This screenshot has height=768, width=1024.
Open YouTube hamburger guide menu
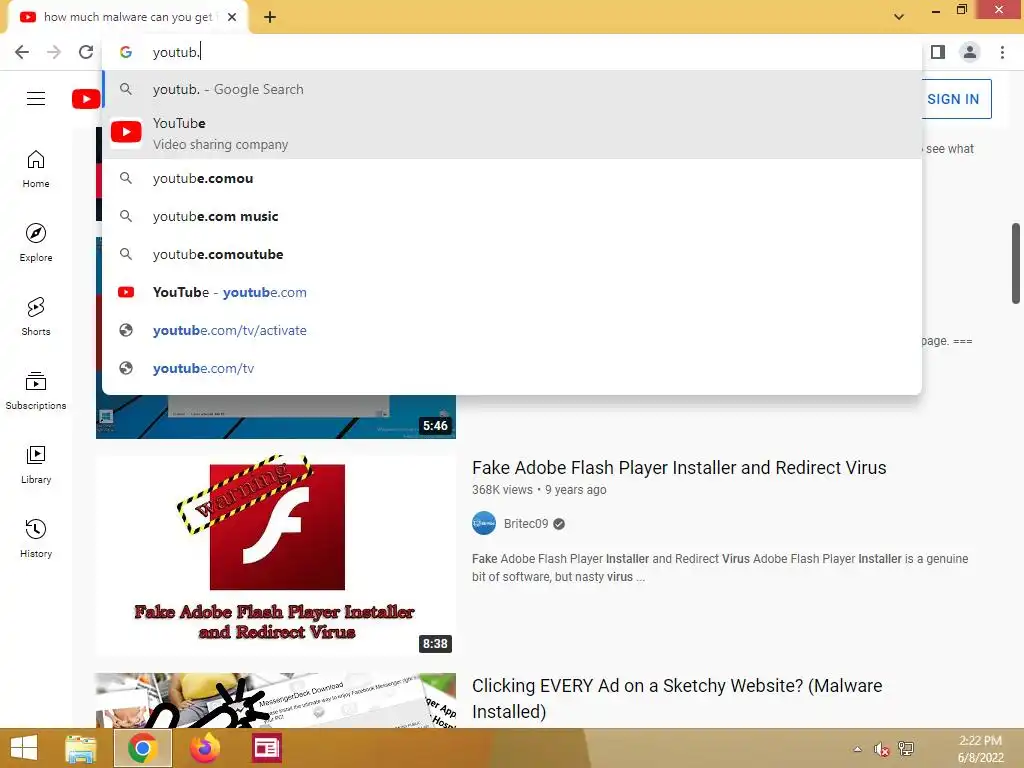[36, 99]
